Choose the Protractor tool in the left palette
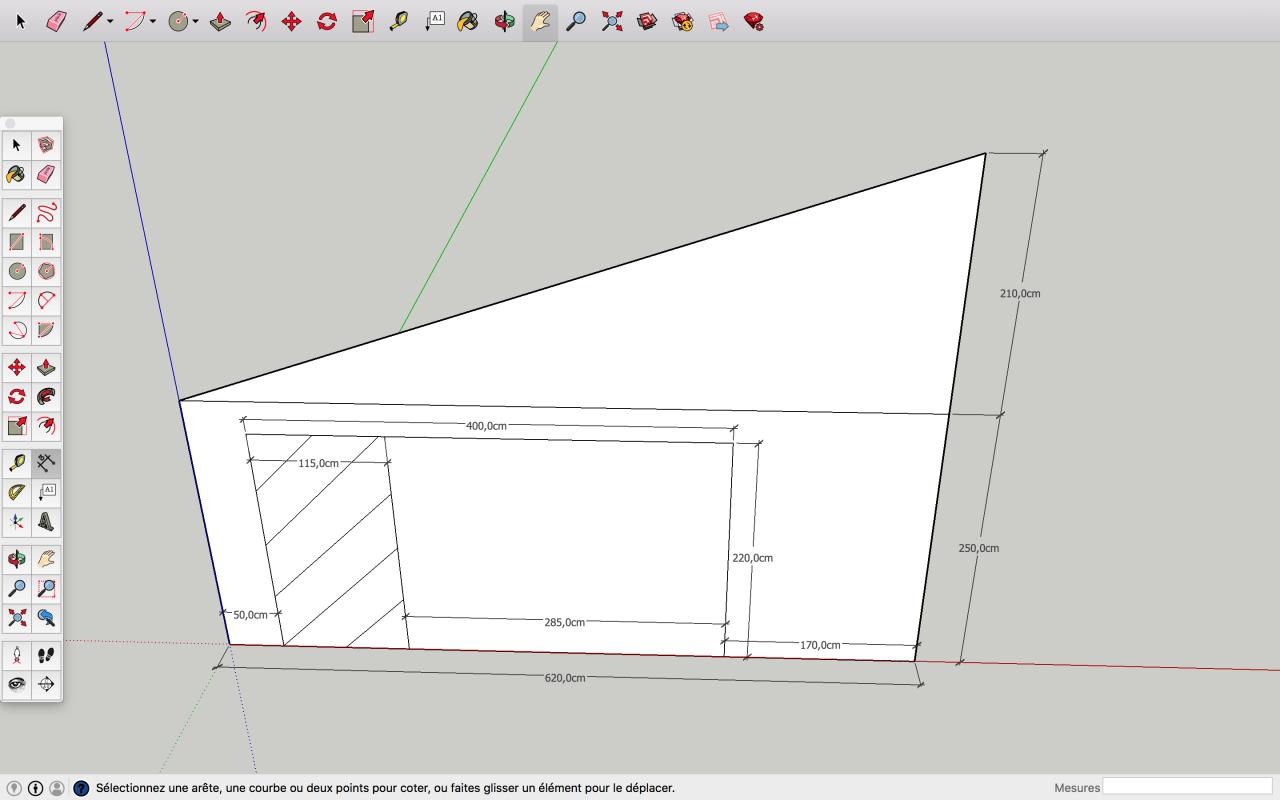 click(x=17, y=492)
